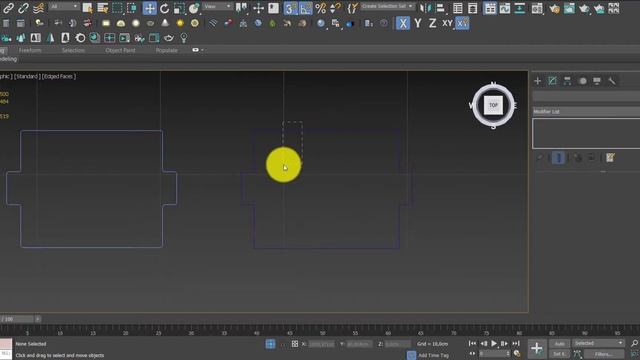Open the Selection ribbon tab

coord(73,50)
